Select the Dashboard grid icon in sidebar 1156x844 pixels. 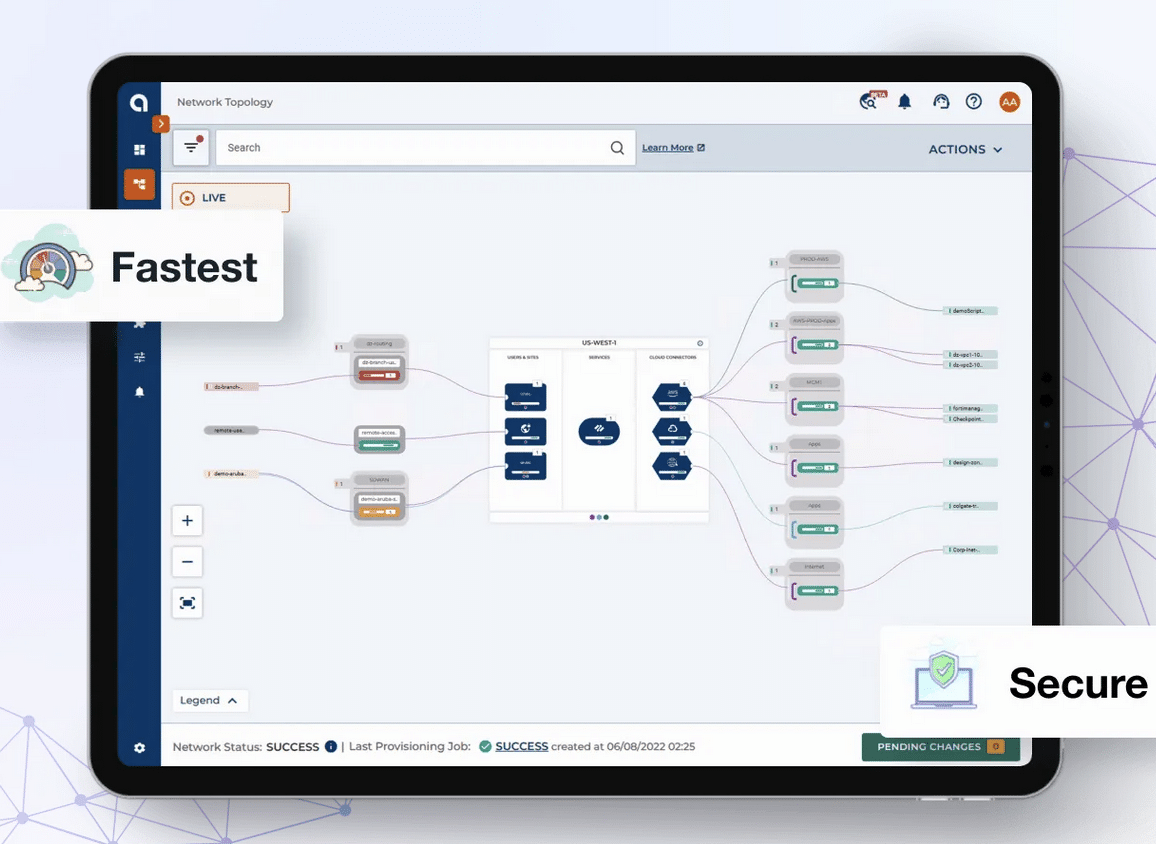[139, 149]
